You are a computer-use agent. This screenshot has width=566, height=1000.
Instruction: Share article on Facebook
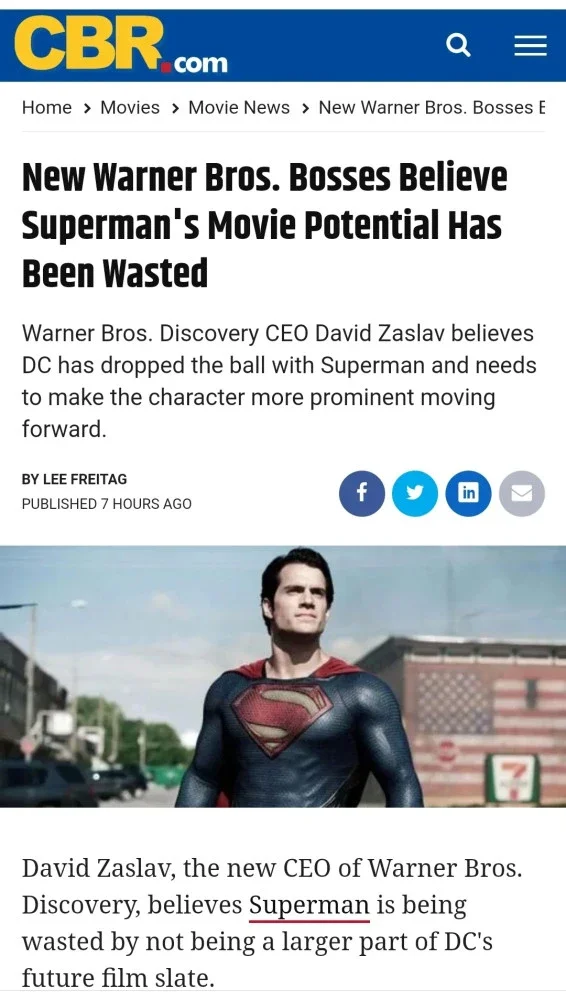coord(362,493)
